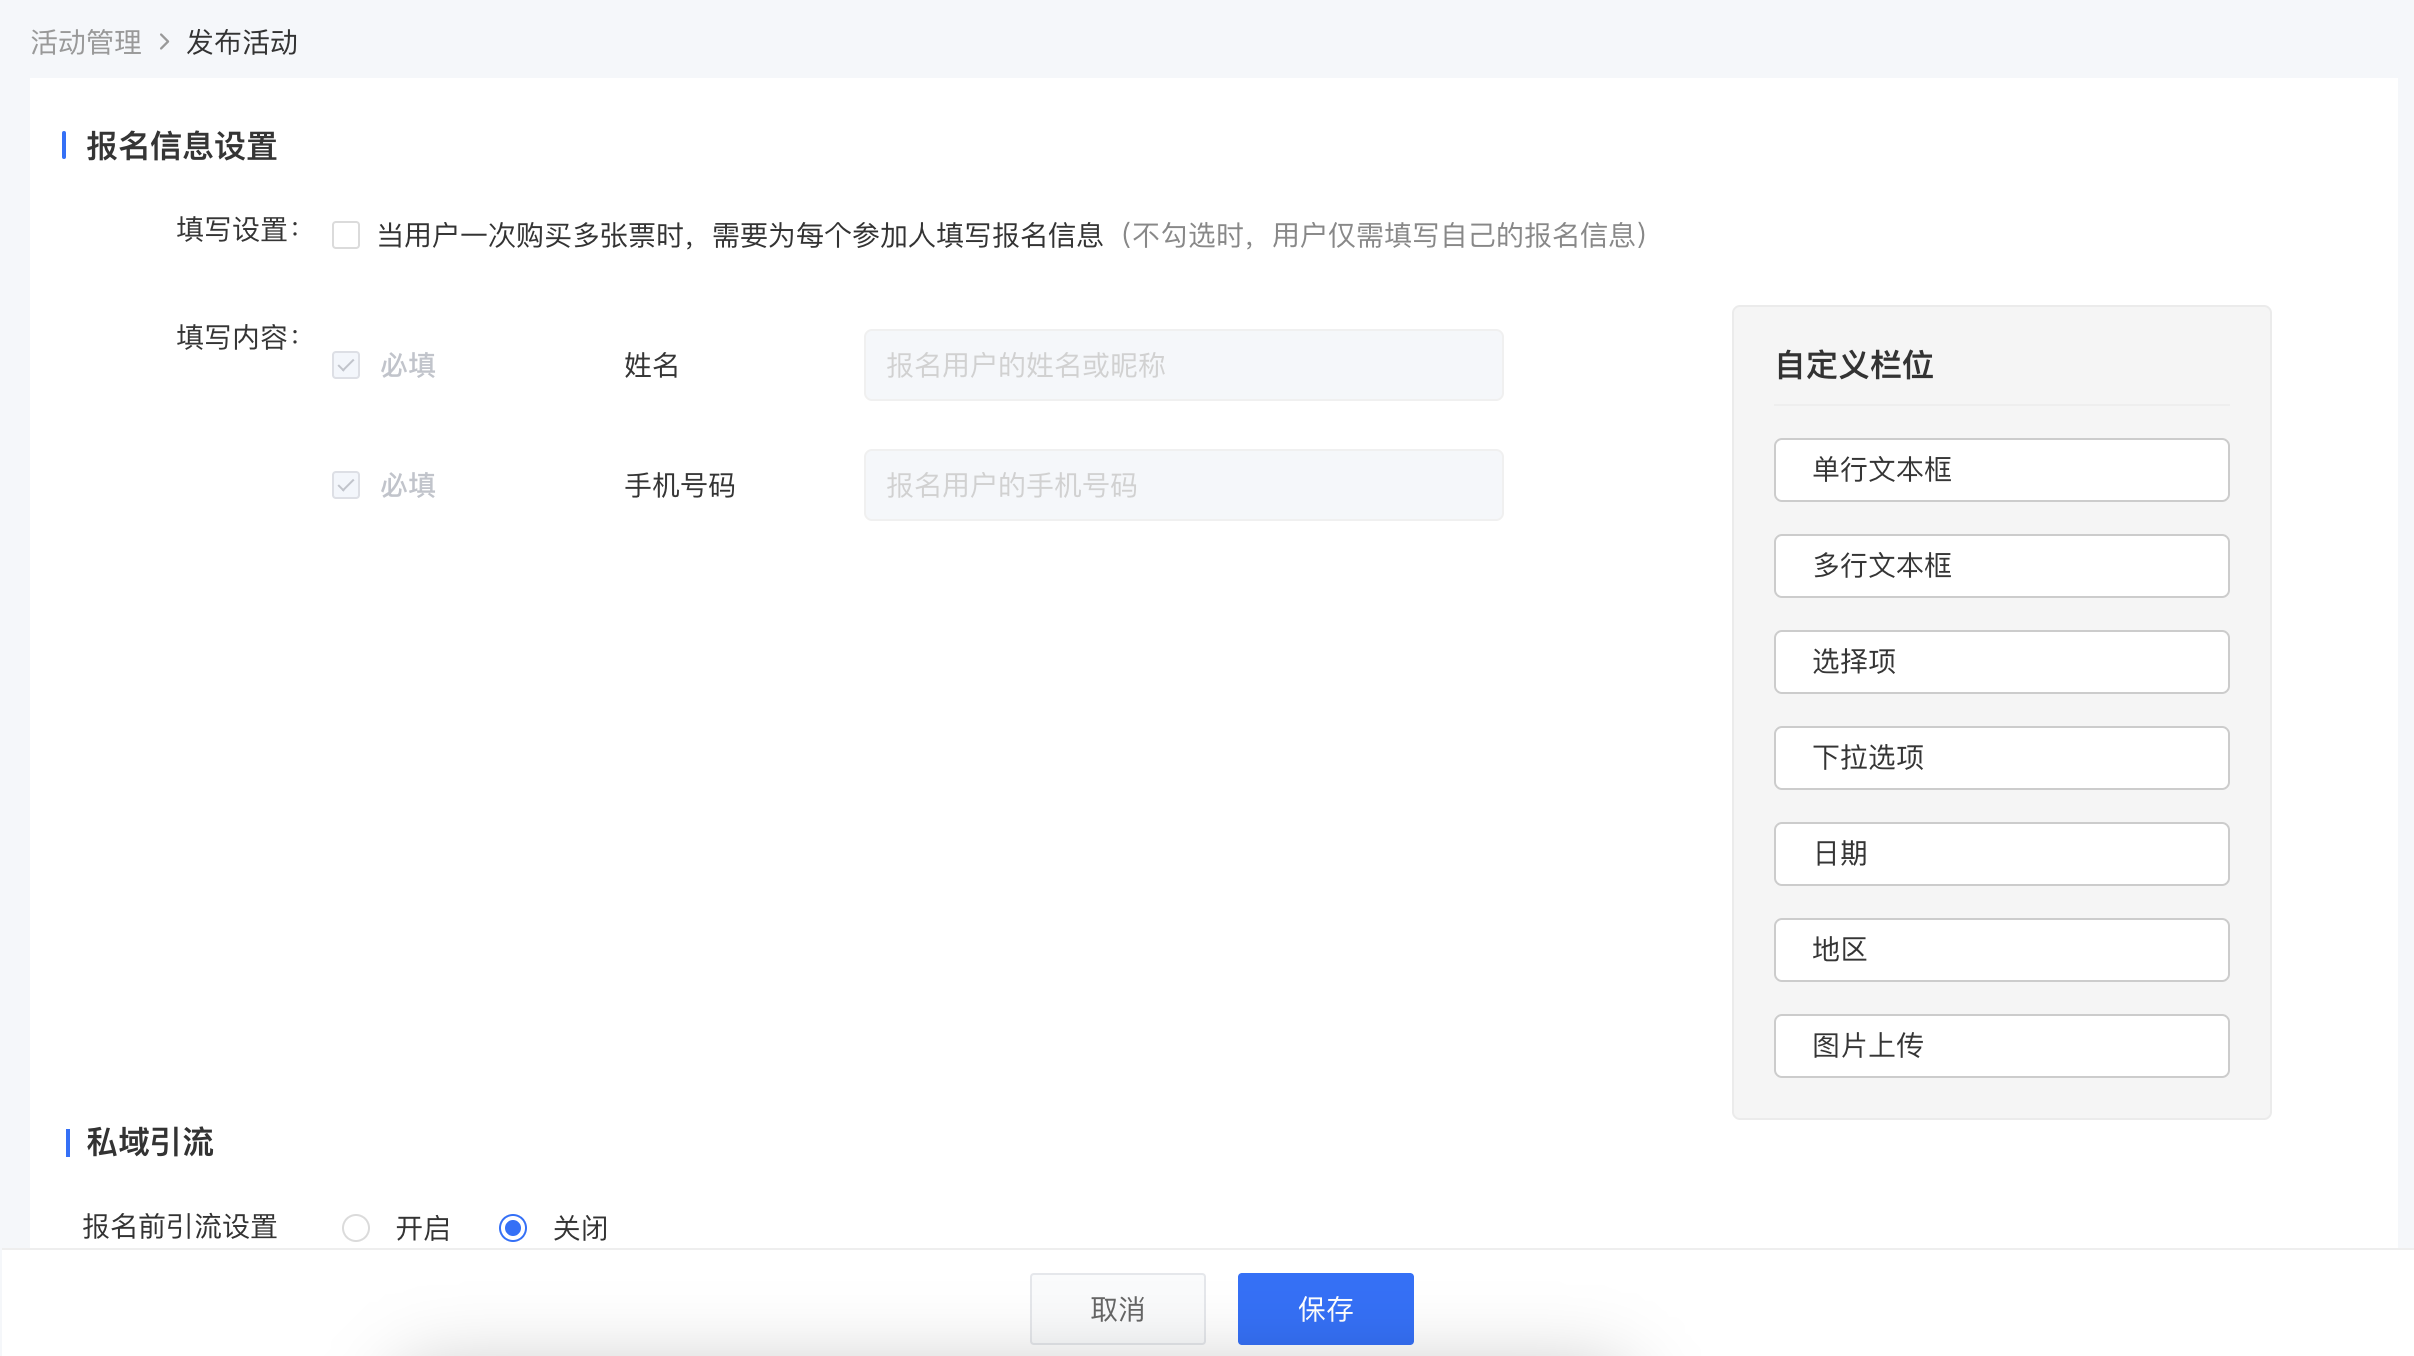
Task: Click the blue 保存 button
Action: click(1326, 1309)
